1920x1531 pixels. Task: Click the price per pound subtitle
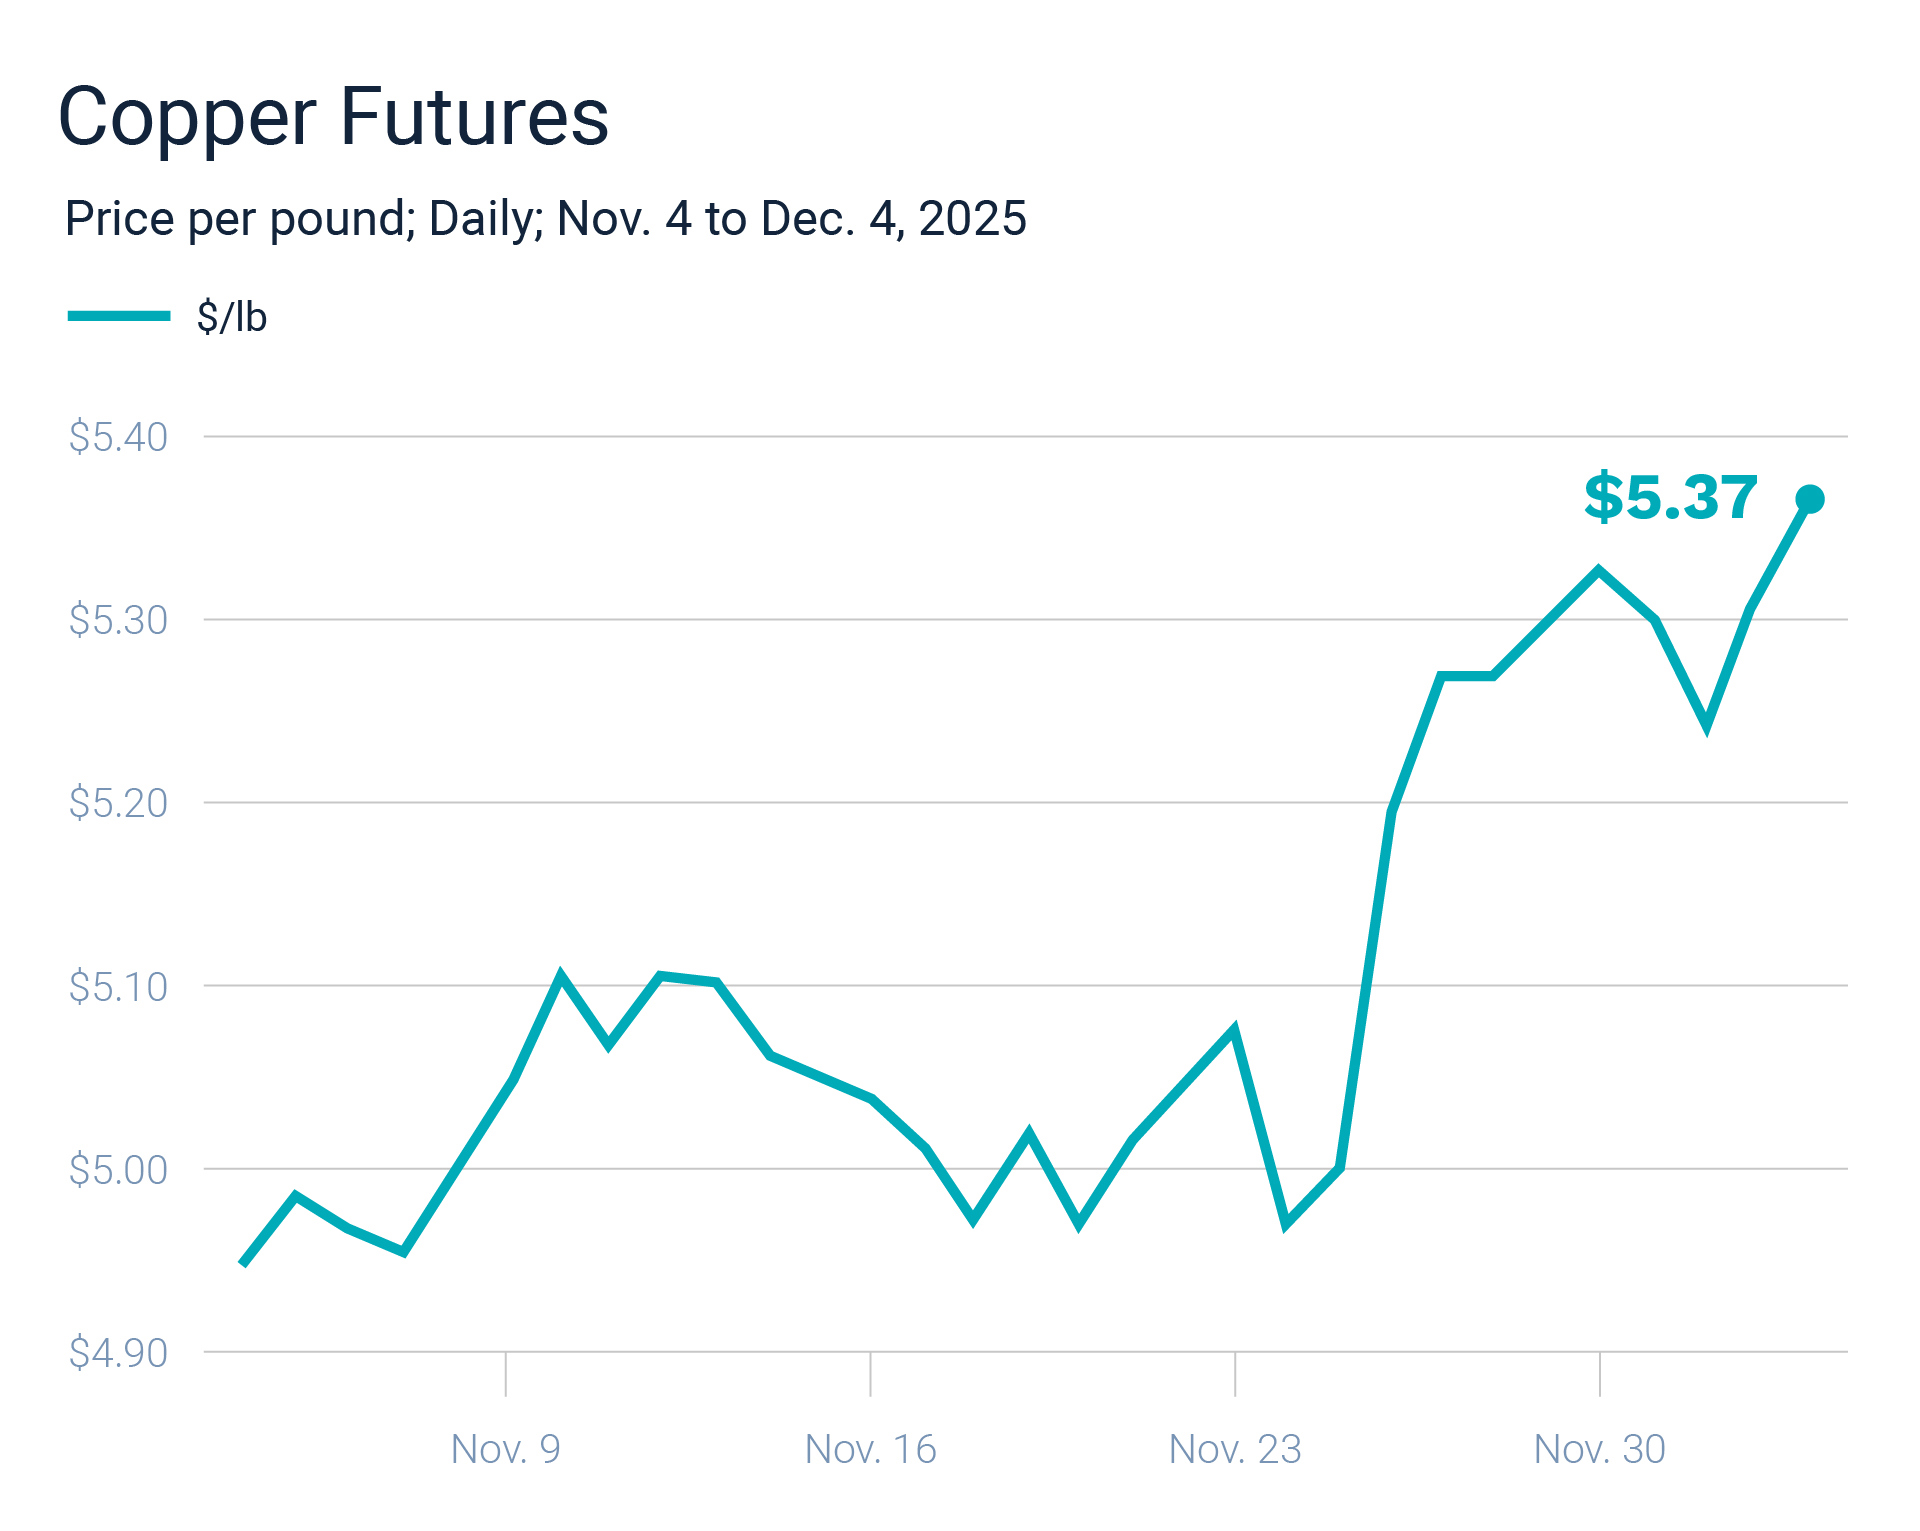click(x=545, y=218)
